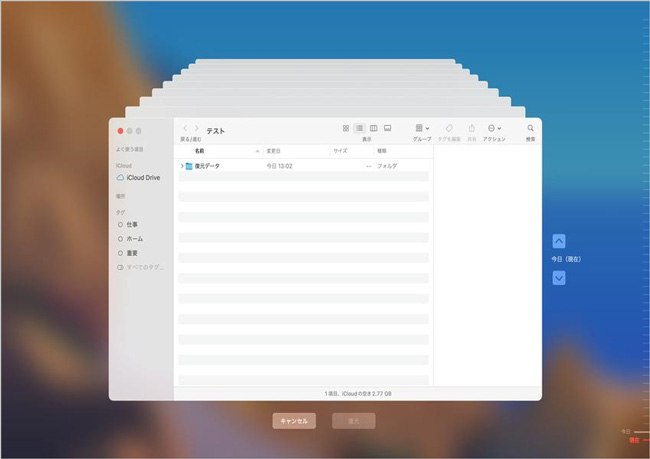Click the status bar iCloud space text
The width and height of the screenshot is (650, 459).
358,393
